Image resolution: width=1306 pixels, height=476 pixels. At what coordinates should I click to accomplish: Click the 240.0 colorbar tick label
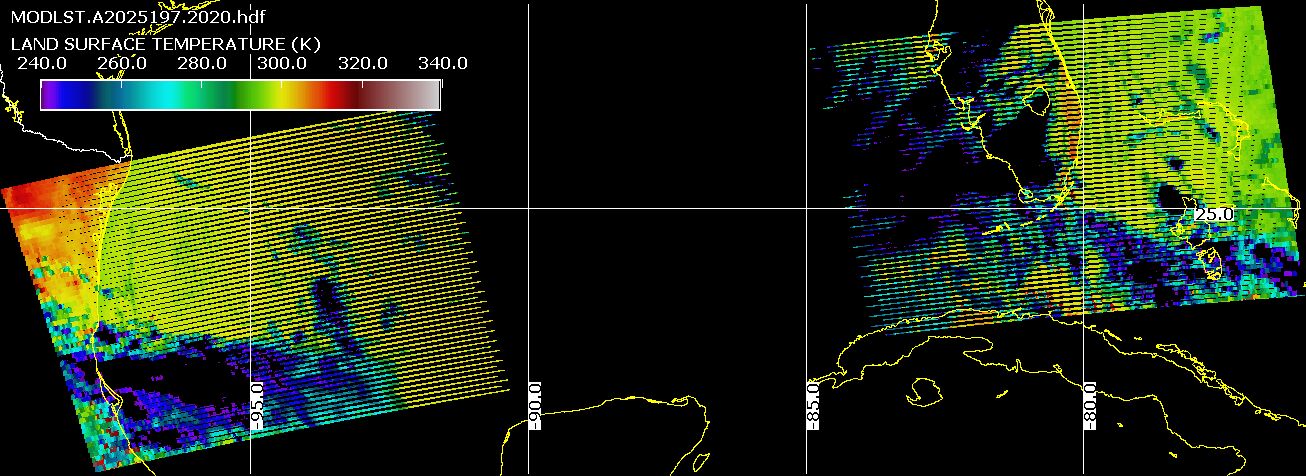pos(42,63)
